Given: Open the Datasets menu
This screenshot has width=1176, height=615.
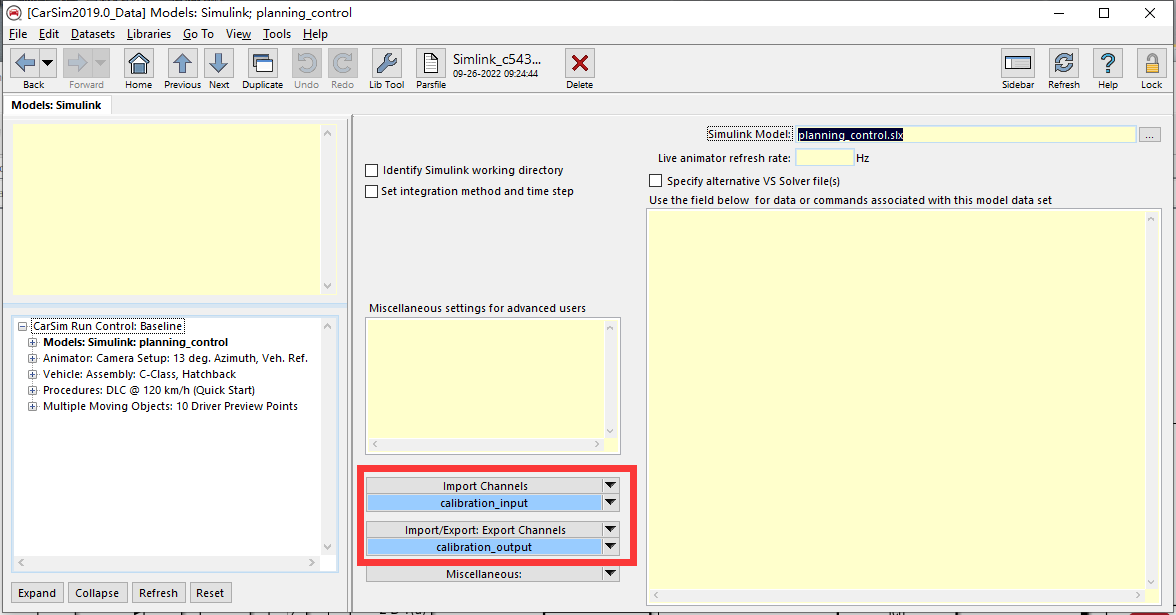Looking at the screenshot, I should coord(93,34).
